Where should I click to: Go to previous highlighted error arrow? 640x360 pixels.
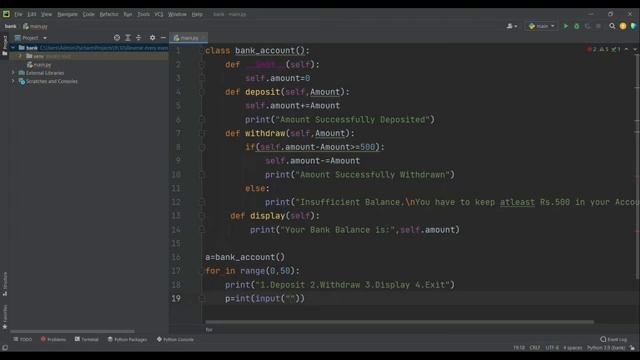coord(627,49)
